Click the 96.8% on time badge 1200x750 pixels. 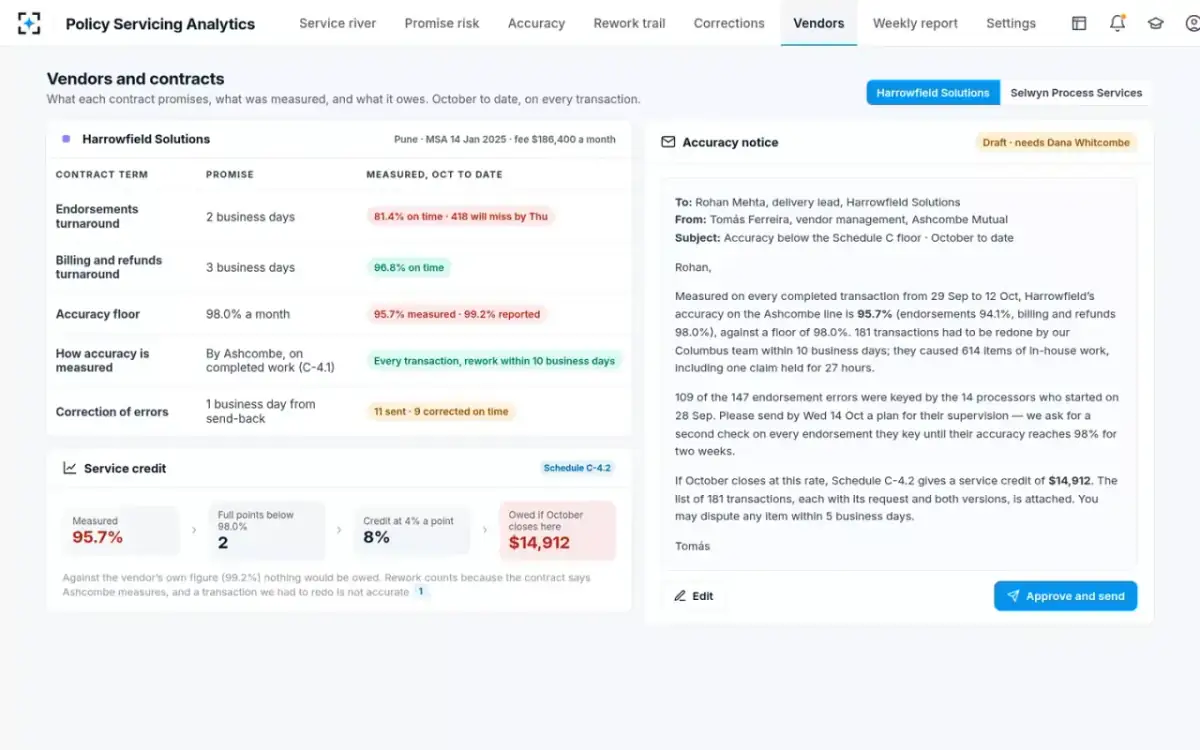(x=409, y=267)
